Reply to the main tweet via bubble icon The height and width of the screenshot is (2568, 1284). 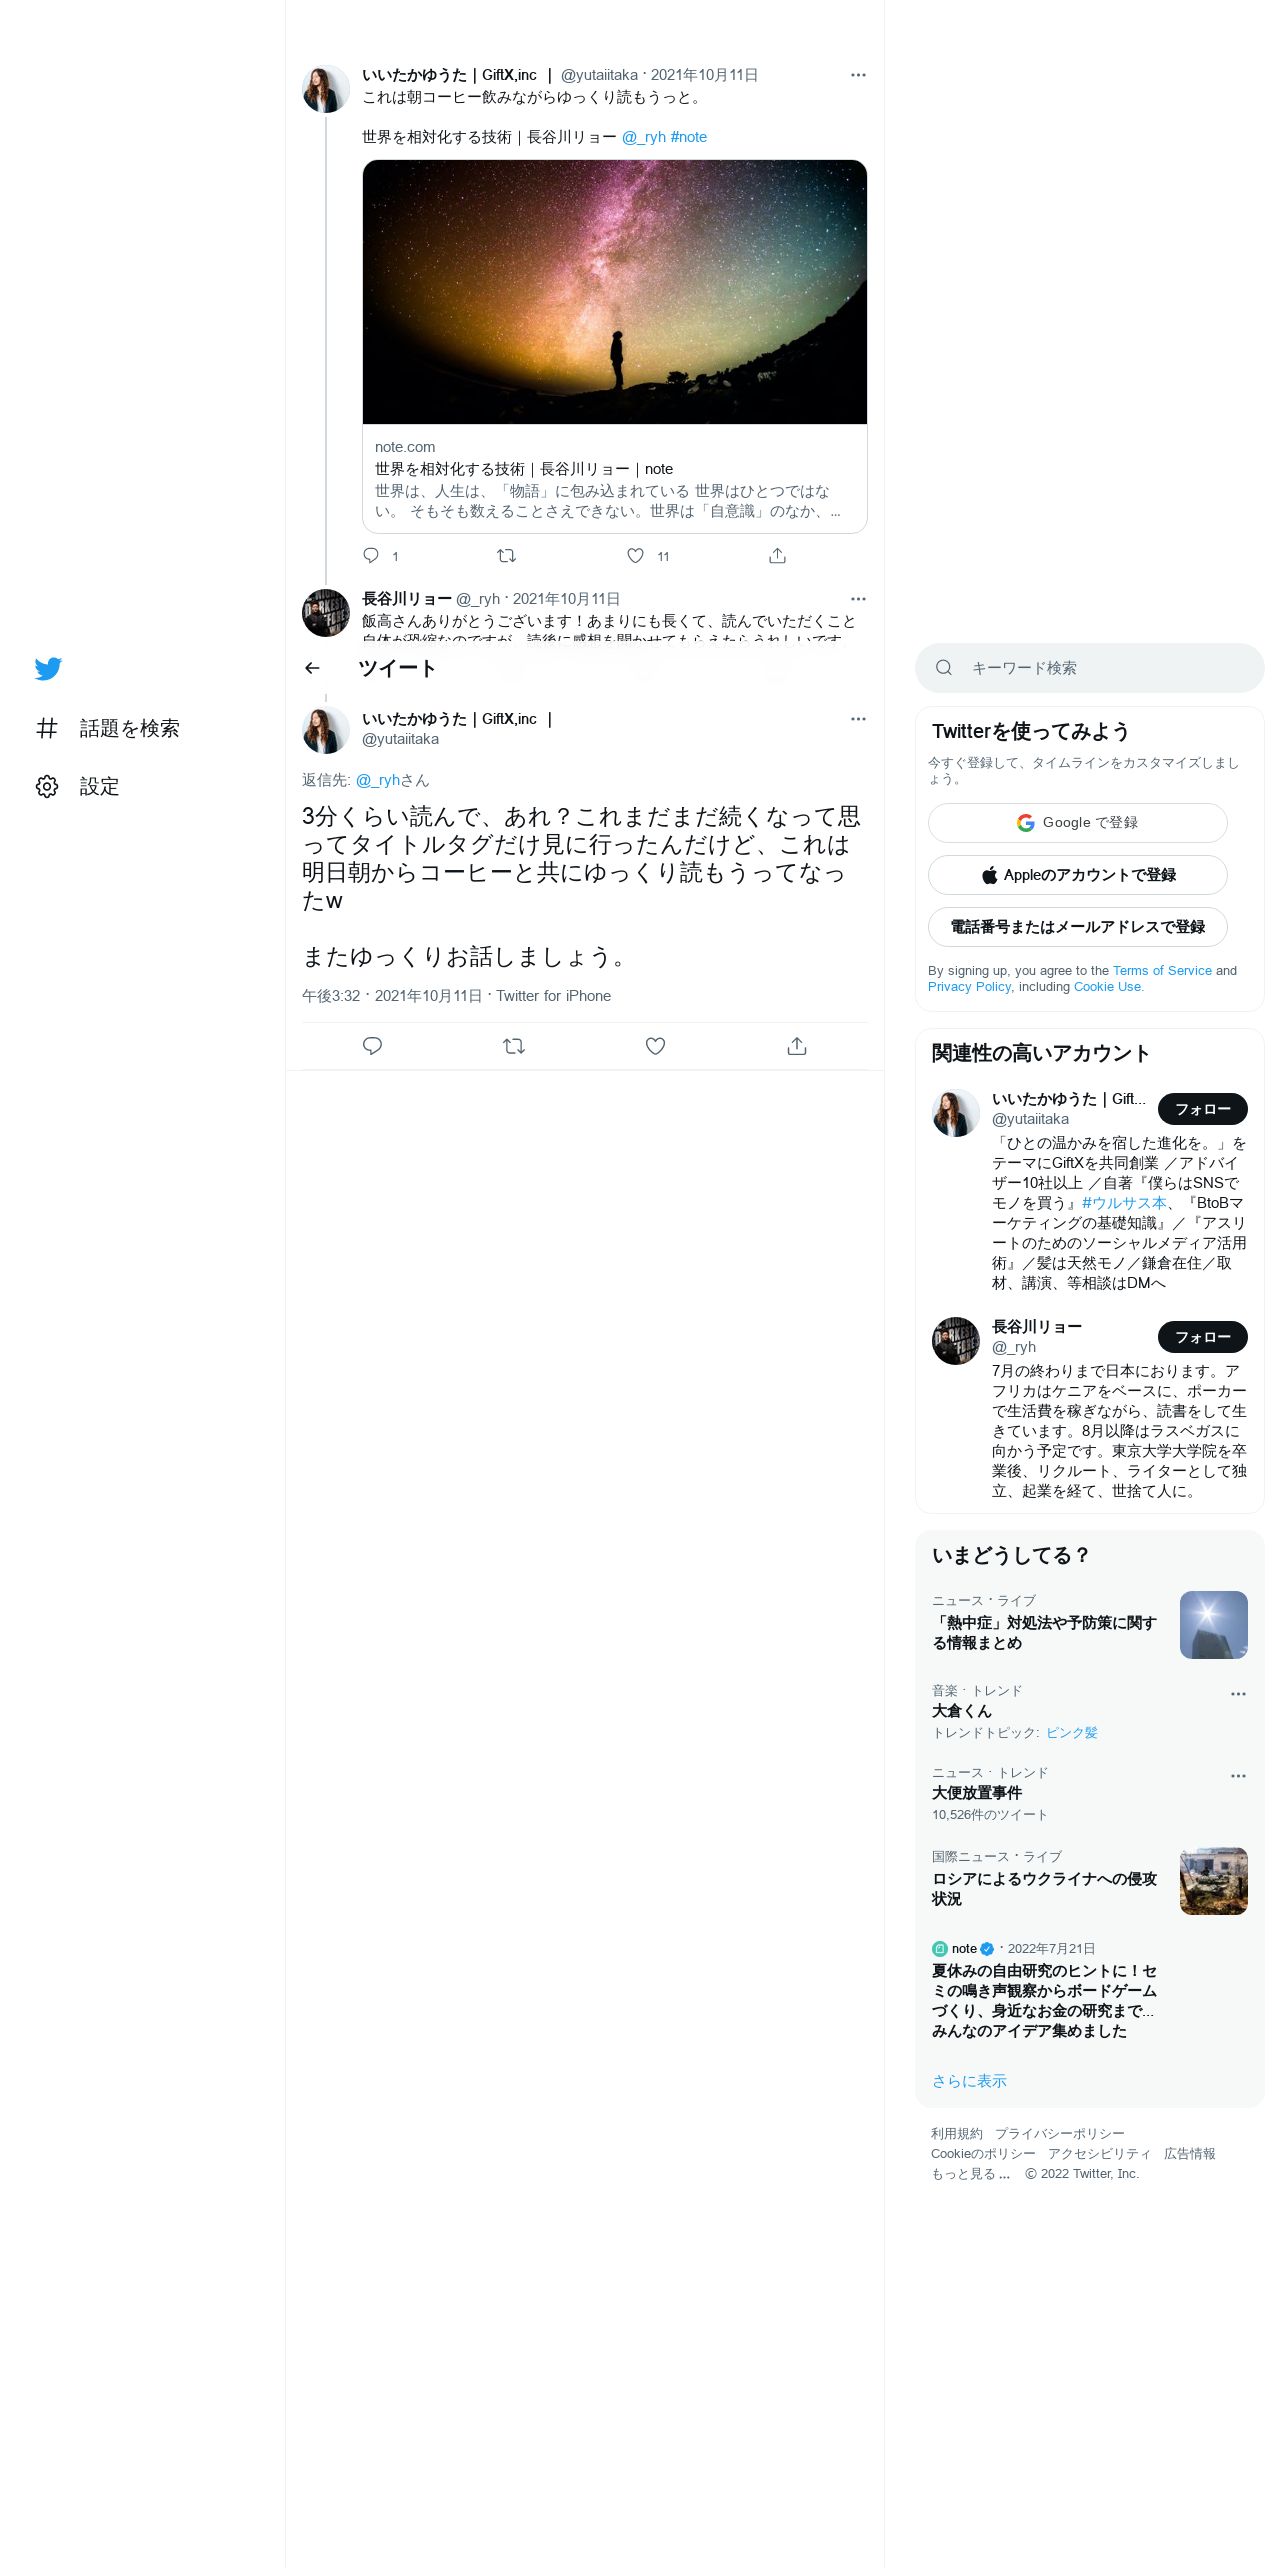coord(372,1046)
